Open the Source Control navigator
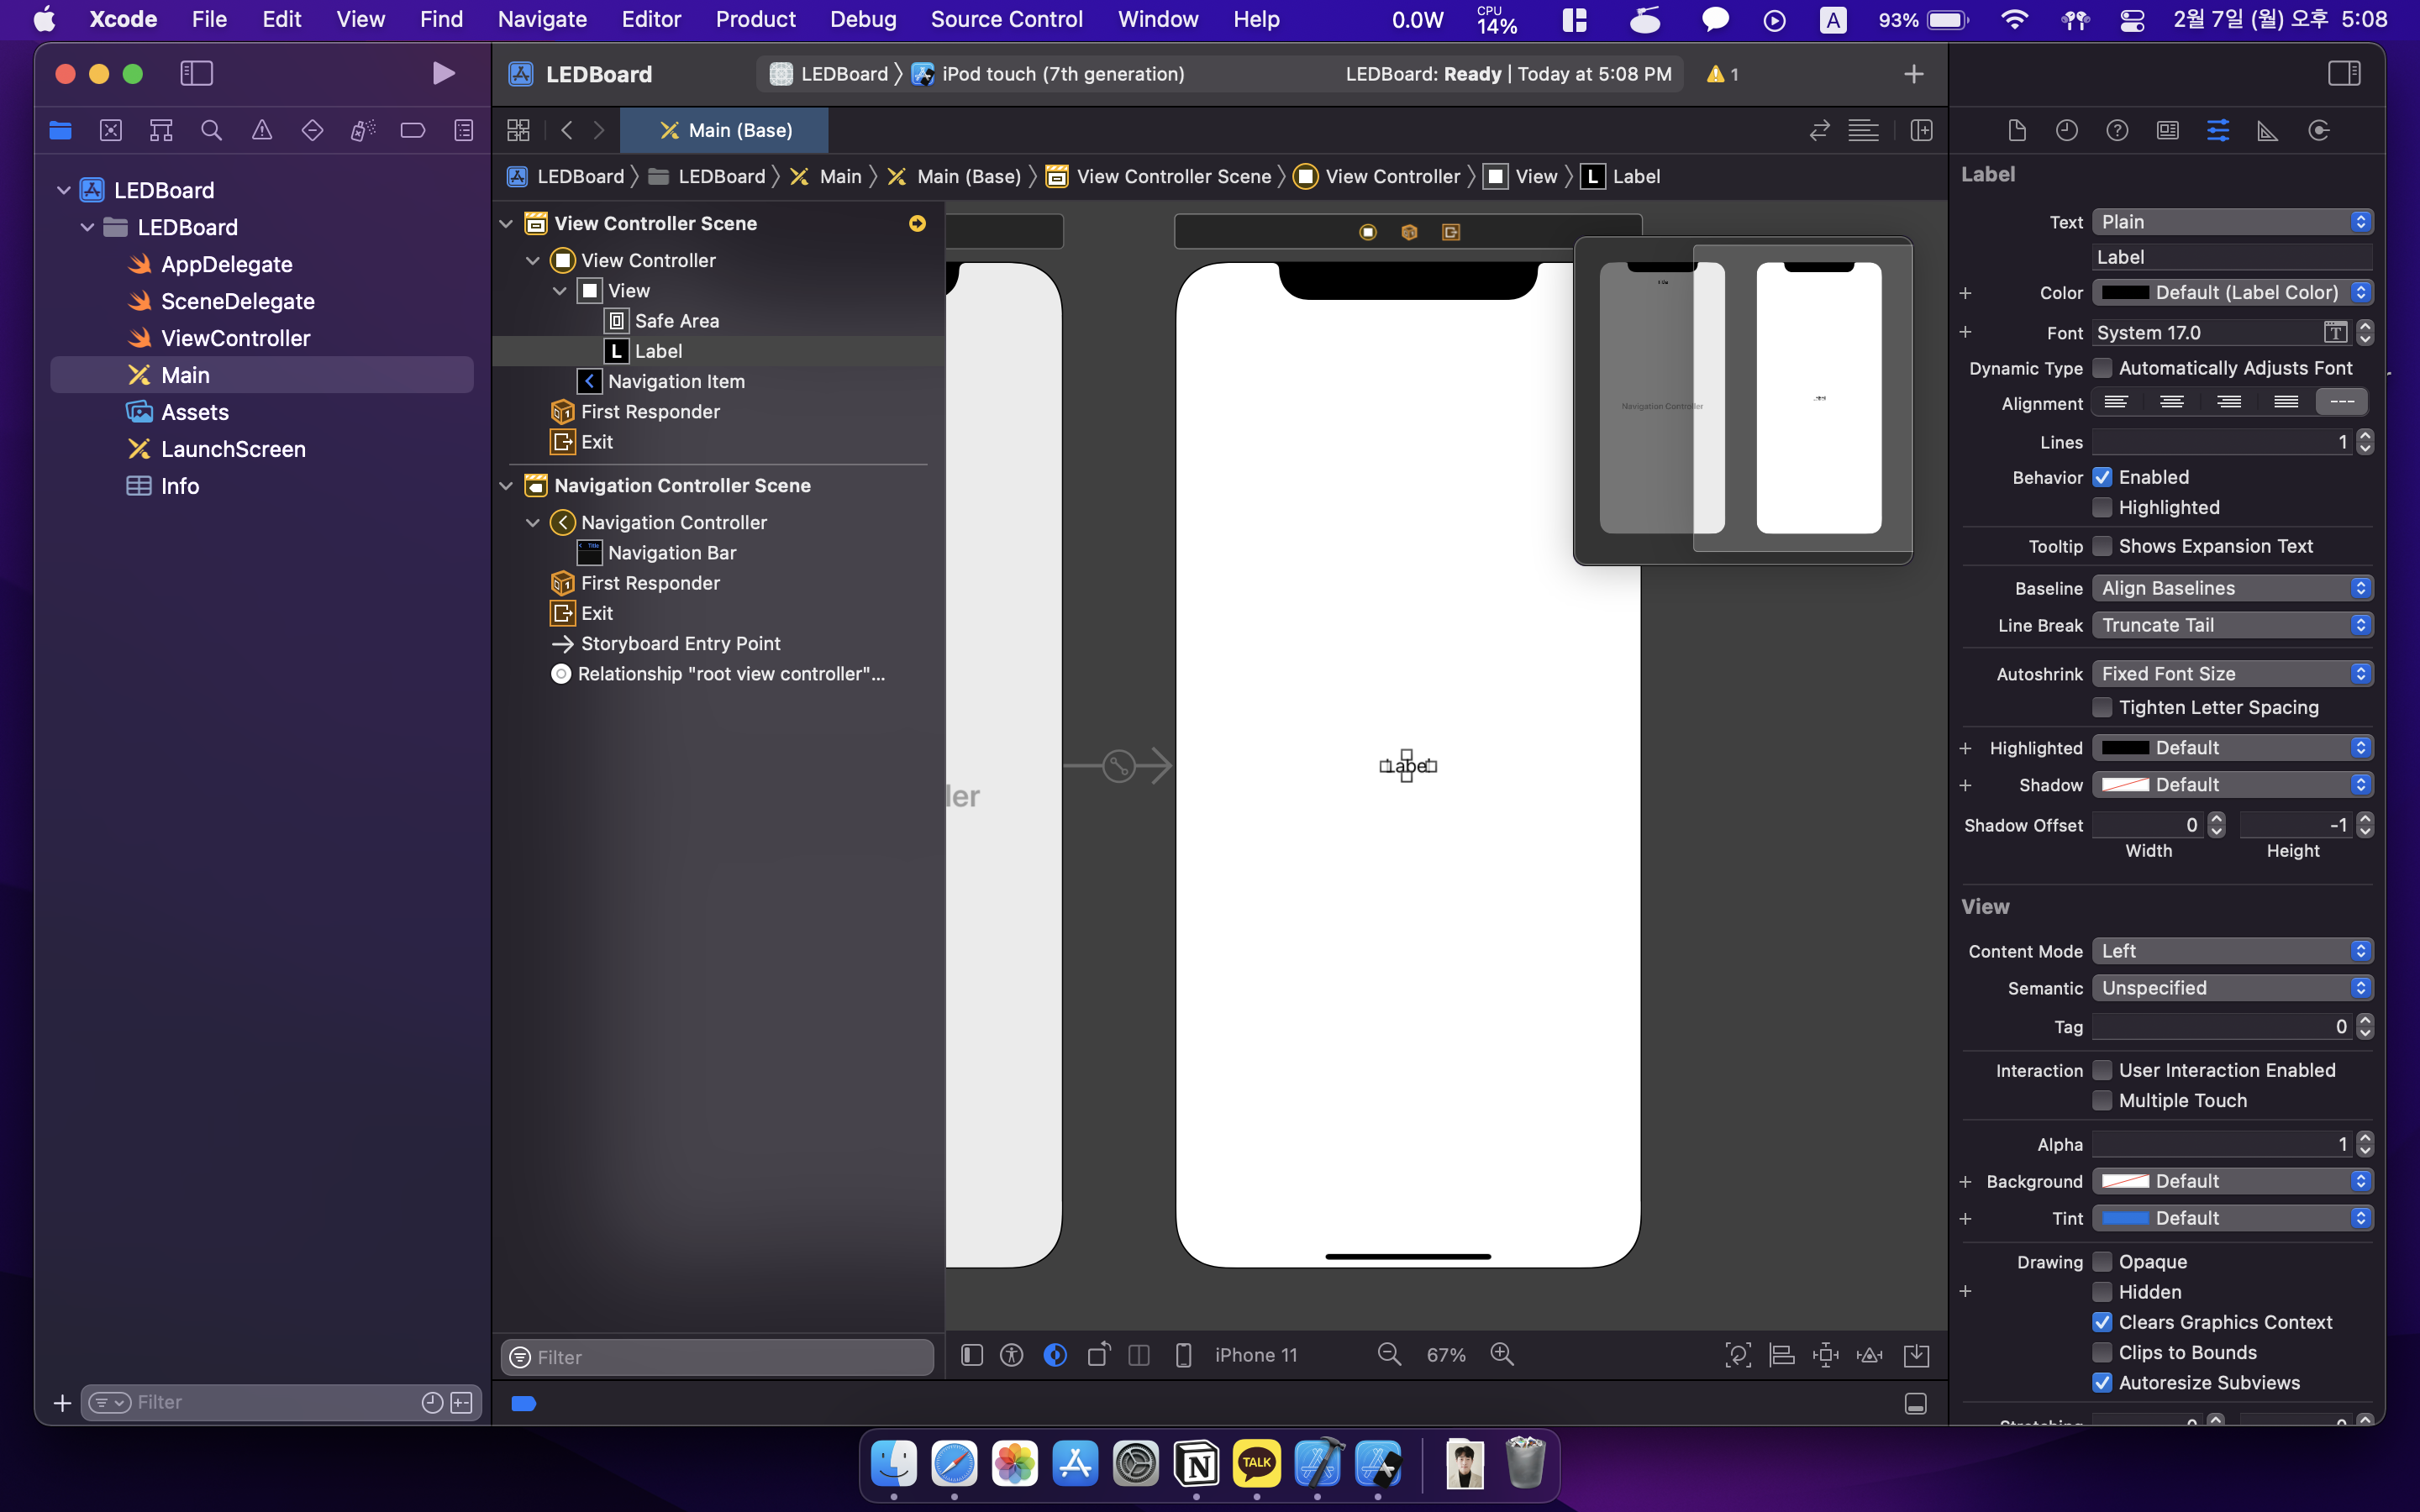 point(111,130)
